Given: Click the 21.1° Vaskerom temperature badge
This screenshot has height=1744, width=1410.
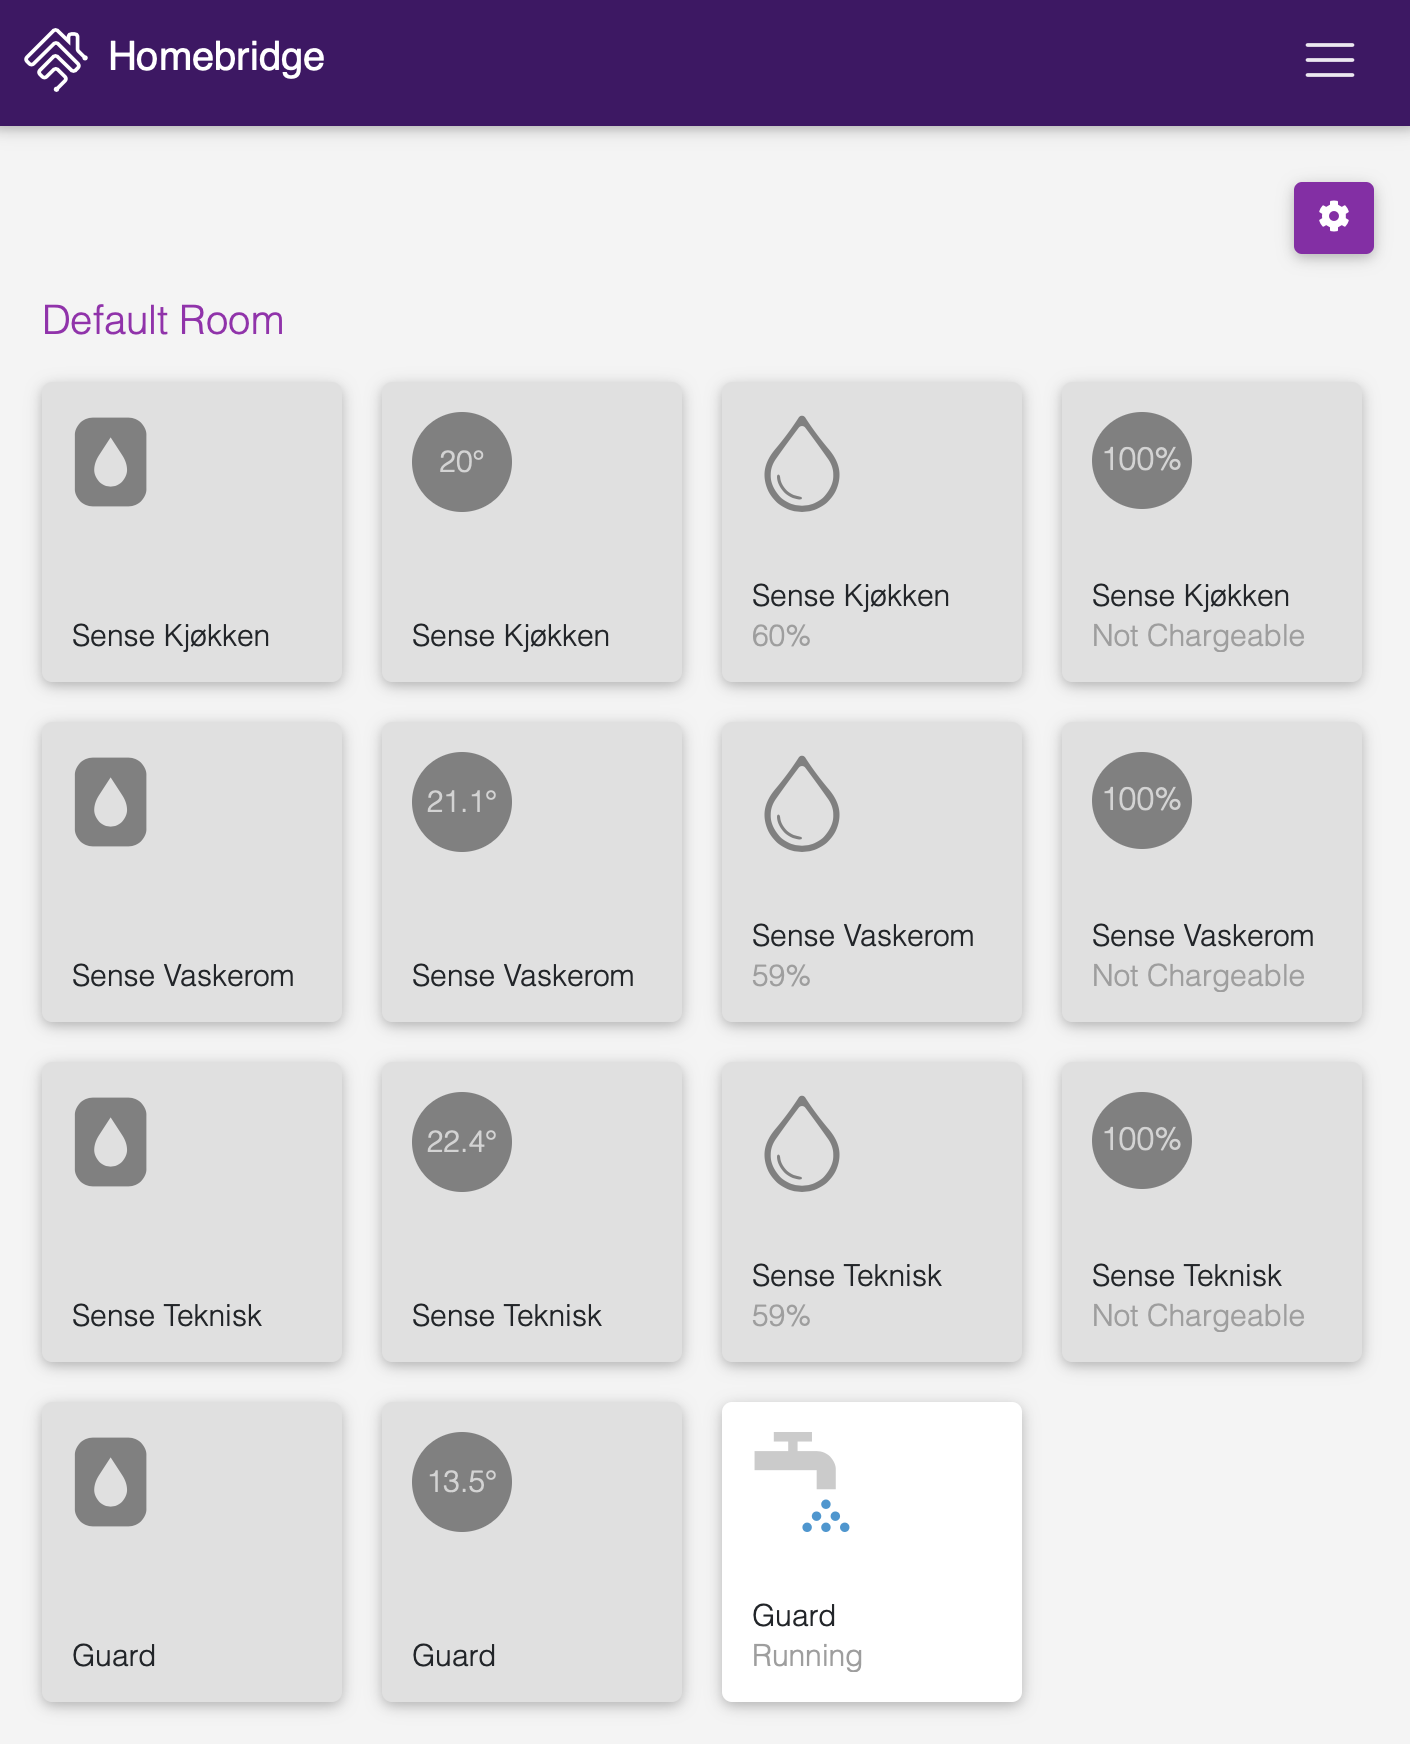Looking at the screenshot, I should [x=462, y=802].
